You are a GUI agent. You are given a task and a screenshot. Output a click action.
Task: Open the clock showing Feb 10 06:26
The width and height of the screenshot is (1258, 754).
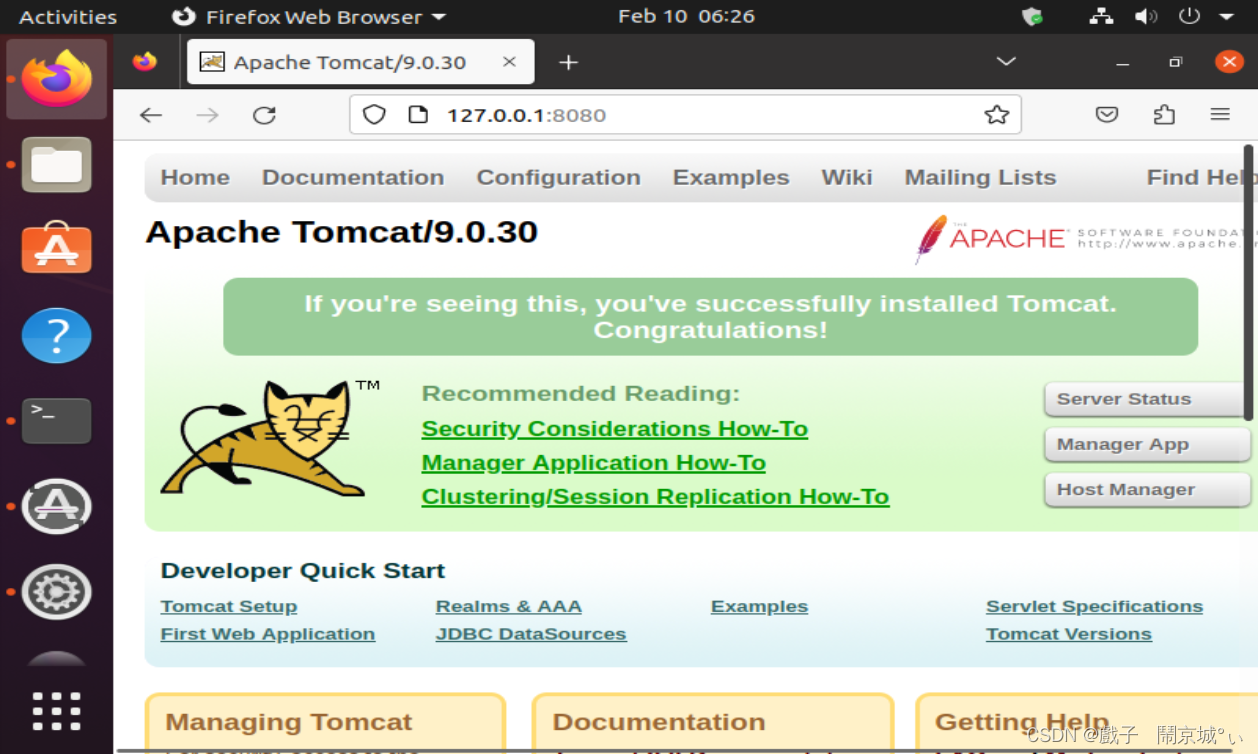tap(686, 17)
